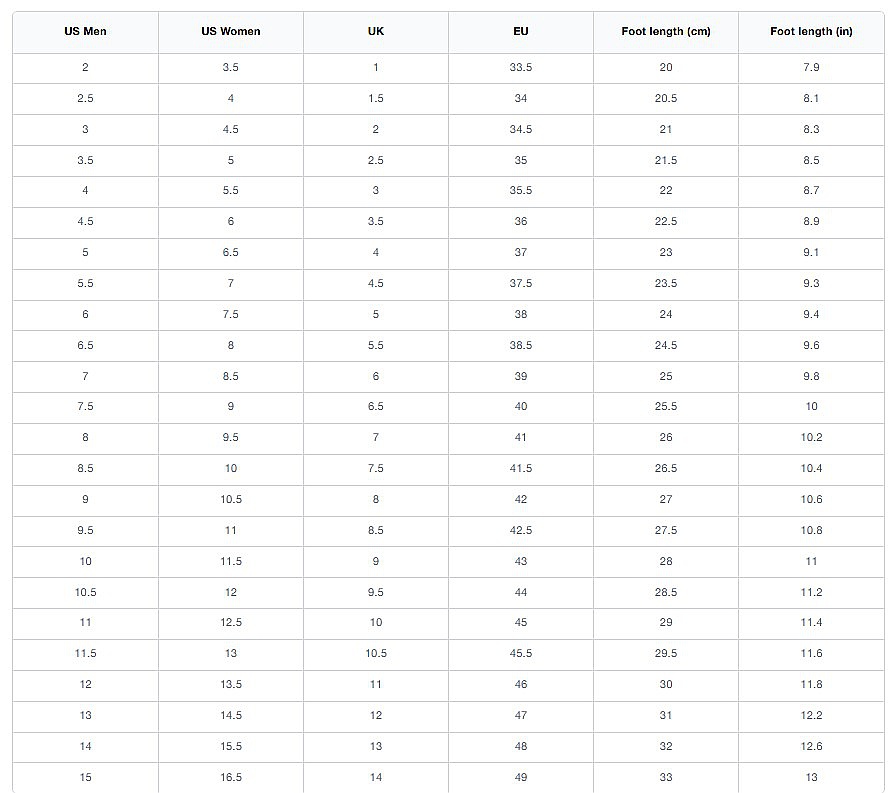
Task: Click the 26.5 cm foot length cell
Action: (666, 468)
